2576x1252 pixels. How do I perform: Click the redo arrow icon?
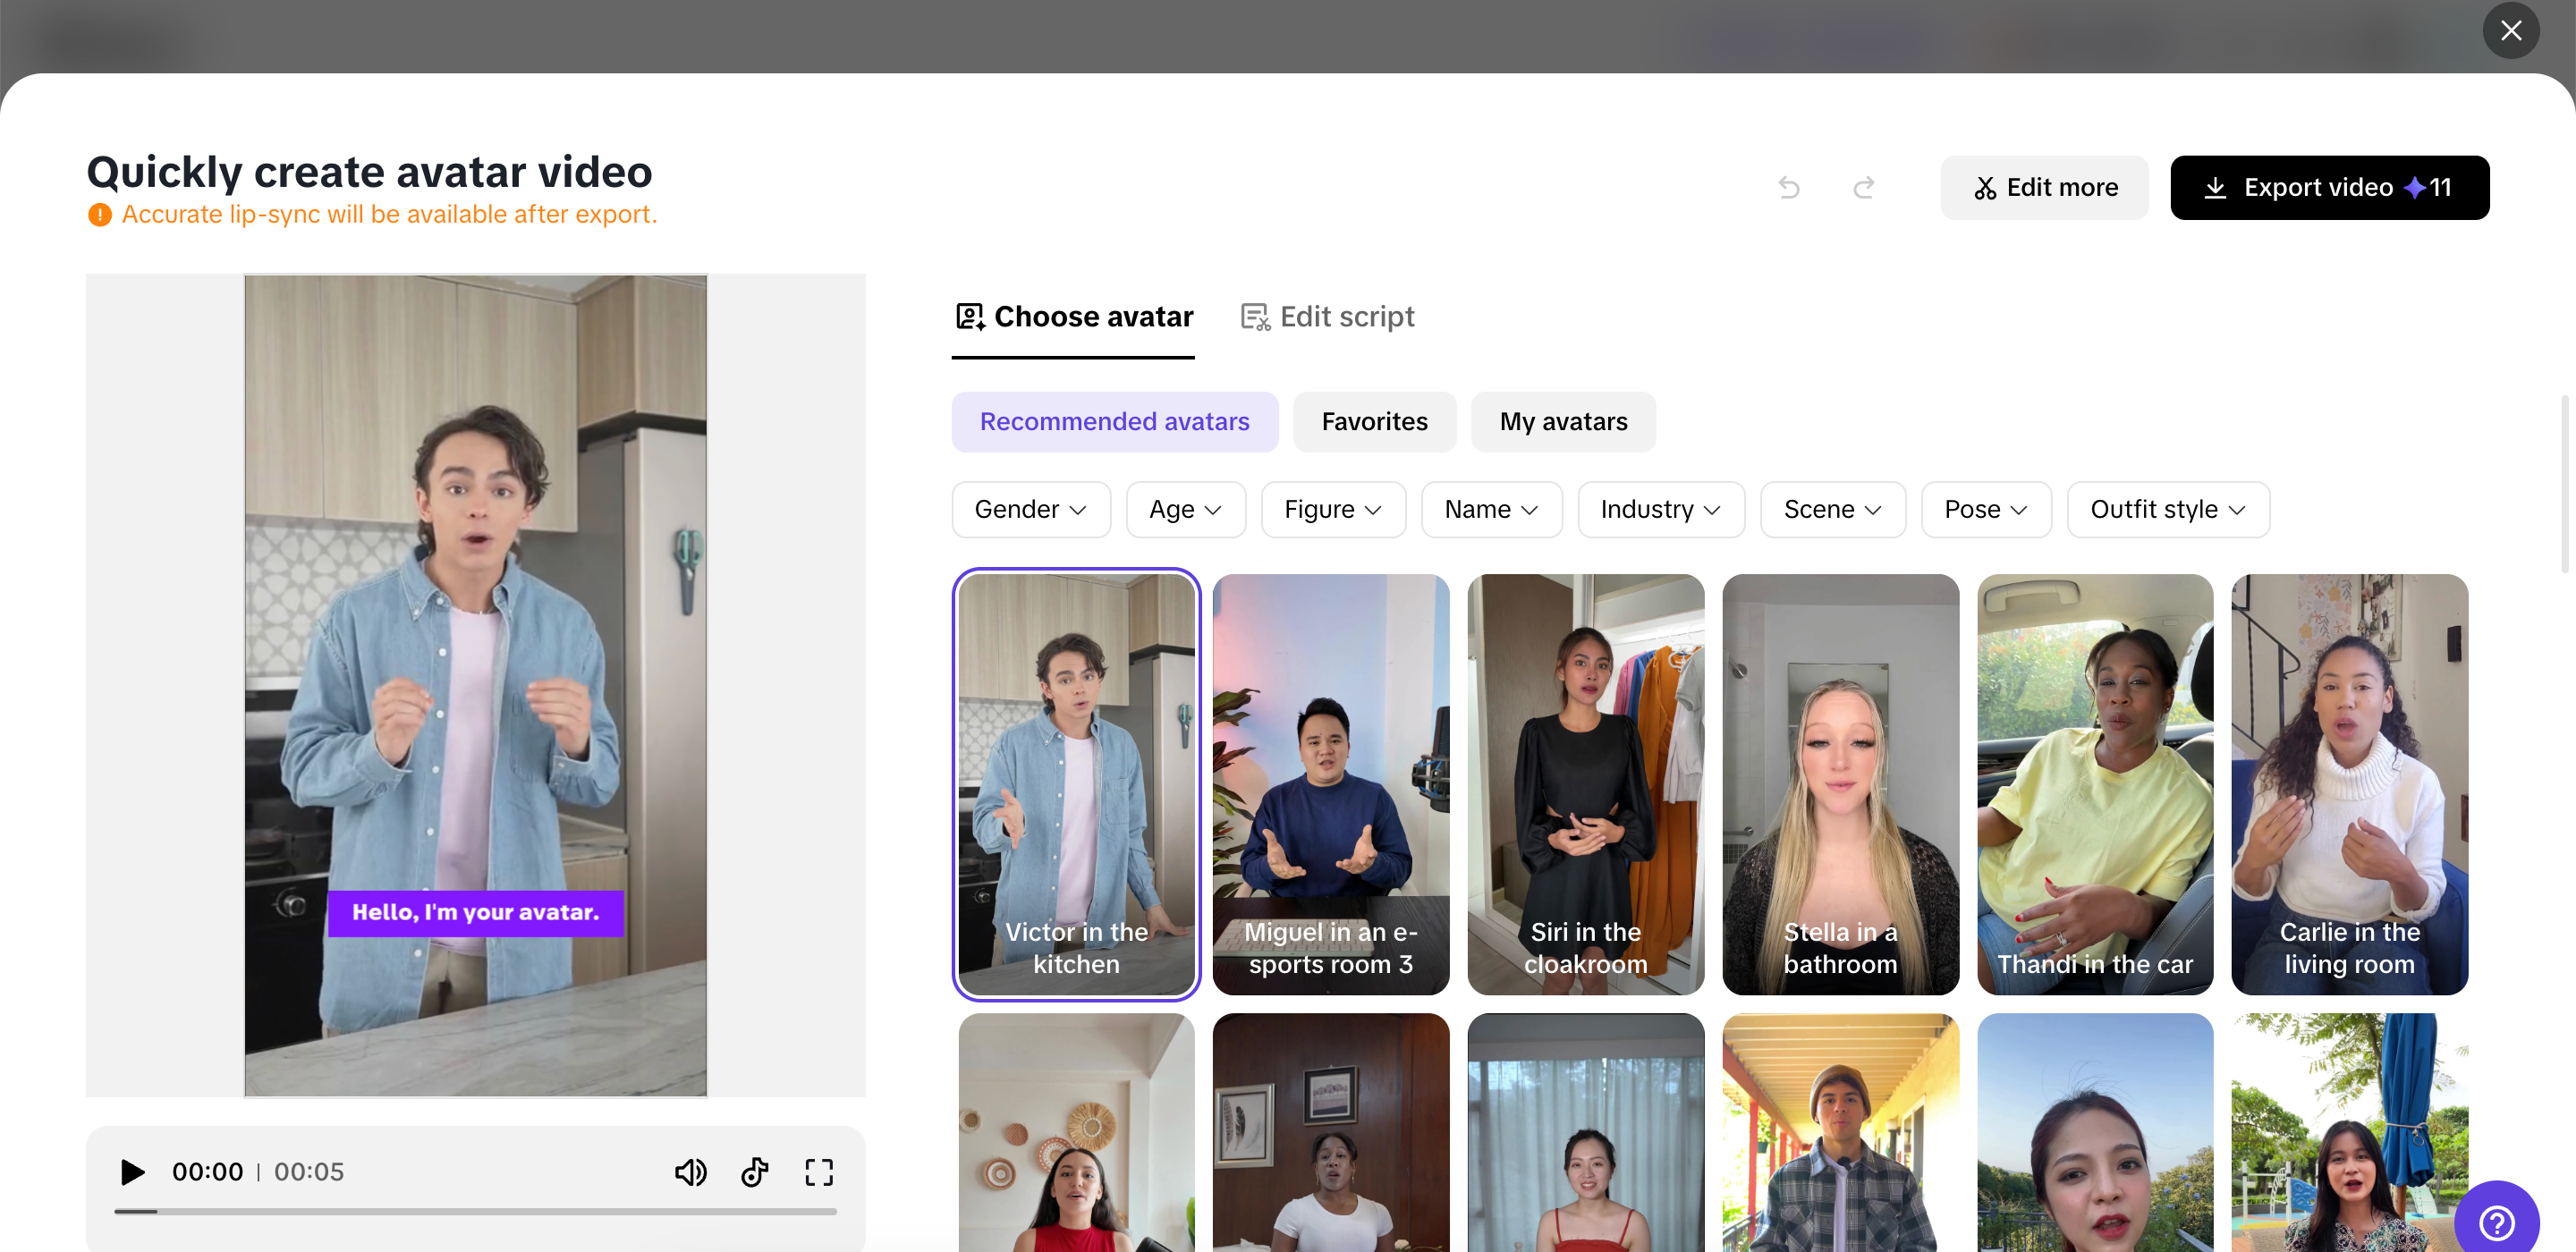click(1864, 188)
